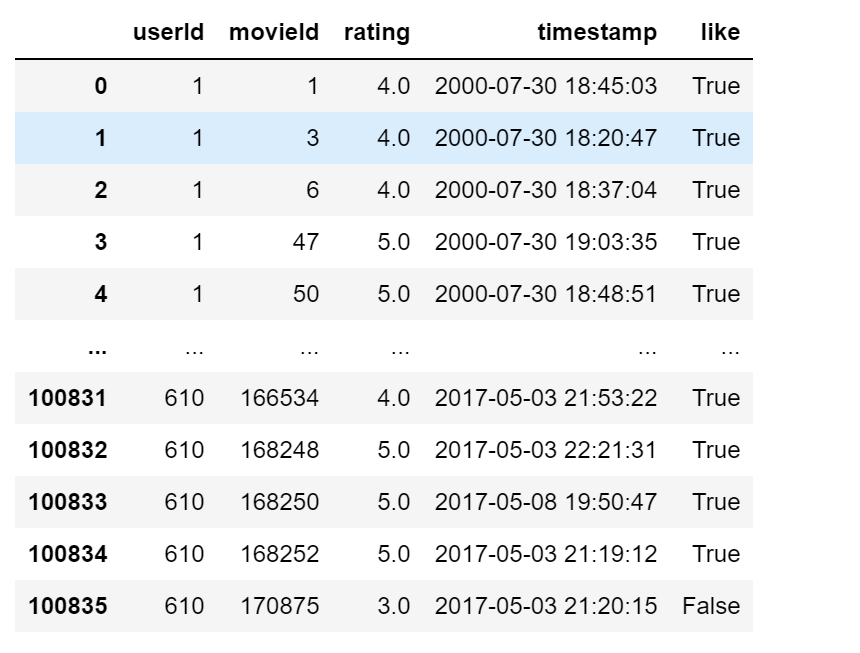Click movieId cell showing 170875
The width and height of the screenshot is (860, 653).
pyautogui.click(x=280, y=606)
